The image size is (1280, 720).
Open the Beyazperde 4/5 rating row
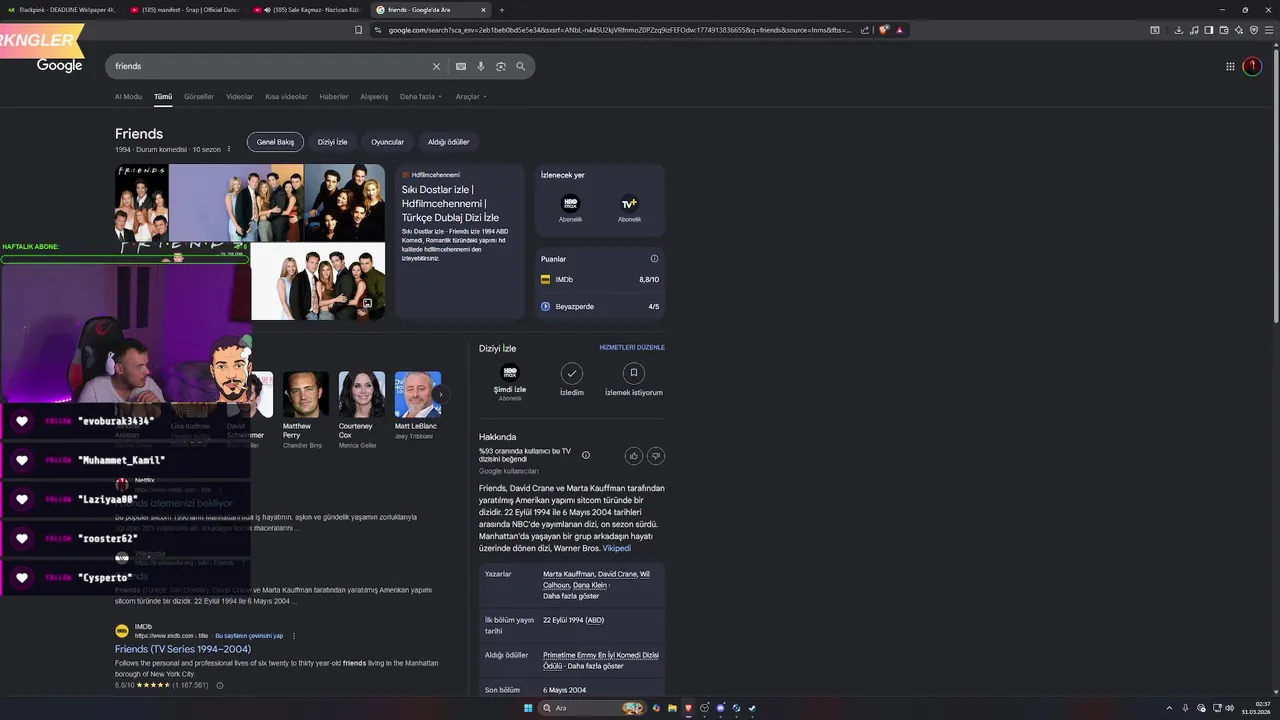tap(600, 307)
